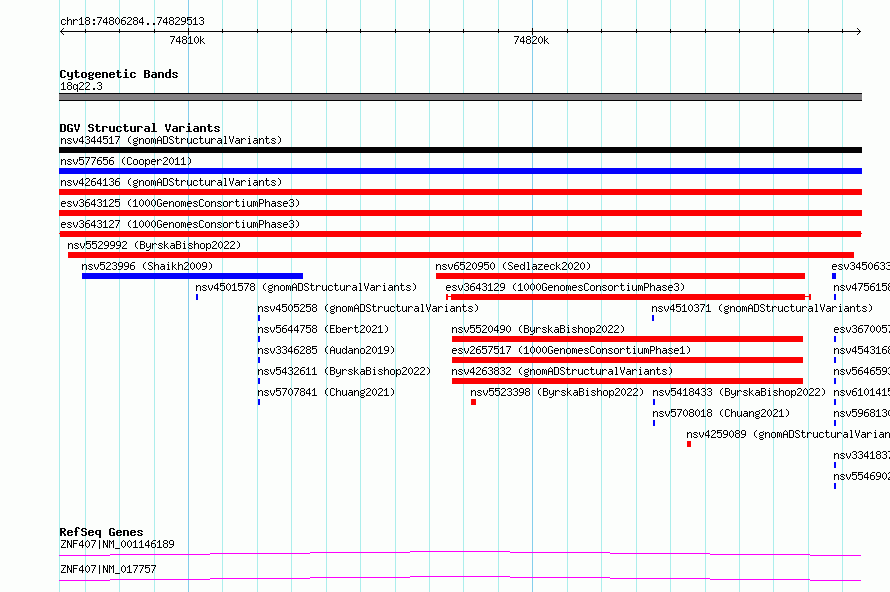The width and height of the screenshot is (890, 592).
Task: Click the small blue marker under nsv4501578
Action: pos(197,297)
